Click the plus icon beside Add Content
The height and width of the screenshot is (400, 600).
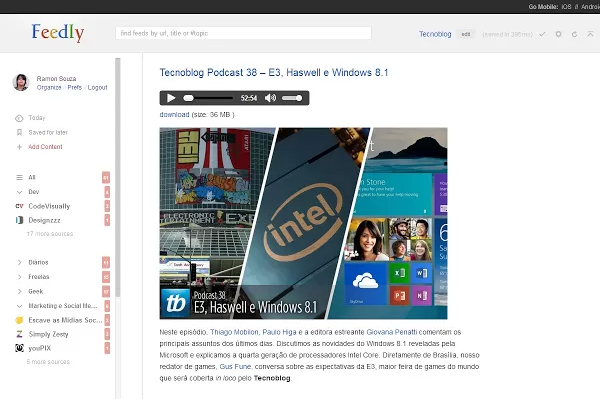19,147
